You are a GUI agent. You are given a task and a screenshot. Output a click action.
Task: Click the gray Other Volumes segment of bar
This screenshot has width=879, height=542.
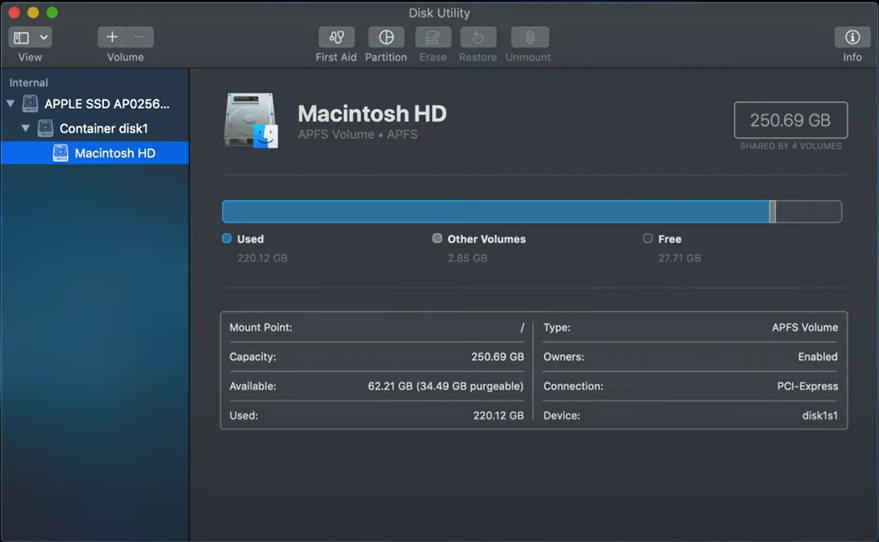pyautogui.click(x=772, y=212)
